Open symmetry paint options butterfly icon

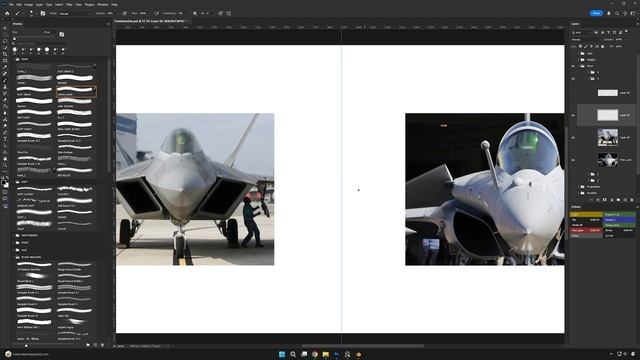click(229, 13)
